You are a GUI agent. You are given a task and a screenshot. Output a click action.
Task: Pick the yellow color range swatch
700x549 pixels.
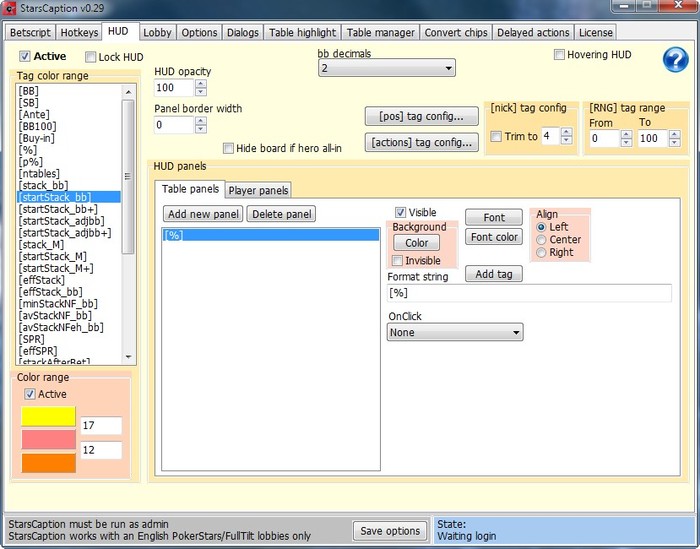click(48, 416)
